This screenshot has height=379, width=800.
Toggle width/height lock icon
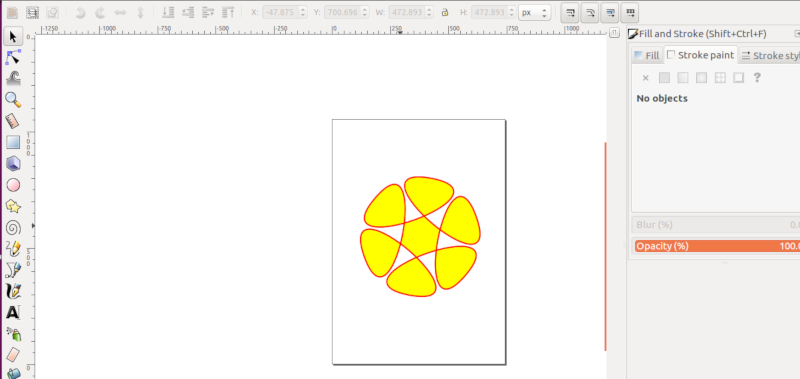(x=445, y=12)
